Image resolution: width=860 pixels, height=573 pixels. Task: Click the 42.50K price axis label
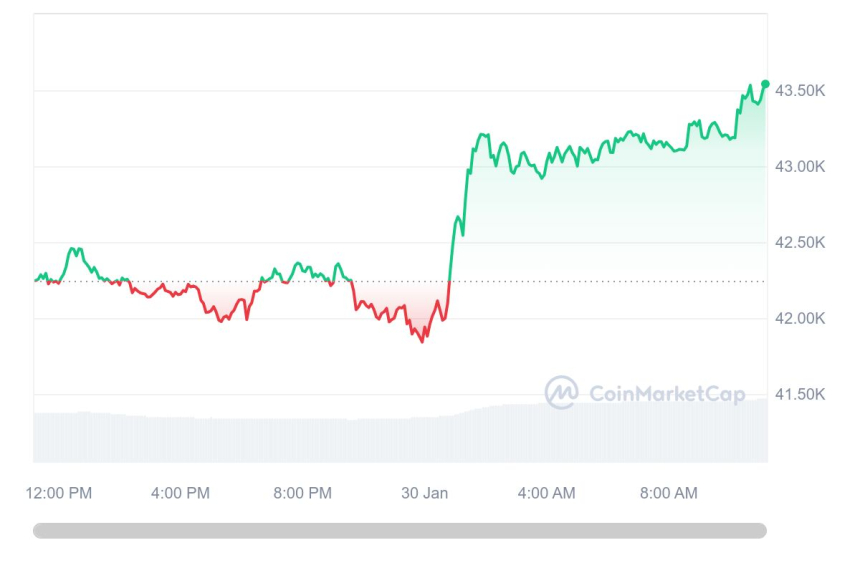click(800, 243)
